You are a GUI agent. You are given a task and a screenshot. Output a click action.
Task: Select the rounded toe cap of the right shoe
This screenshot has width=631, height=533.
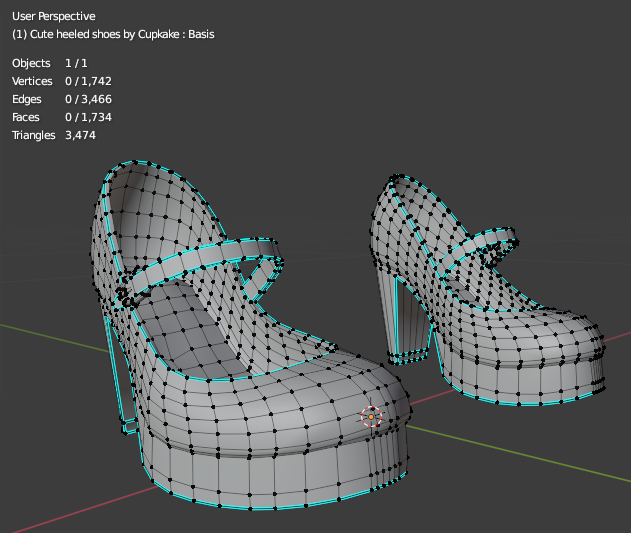(x=550, y=335)
